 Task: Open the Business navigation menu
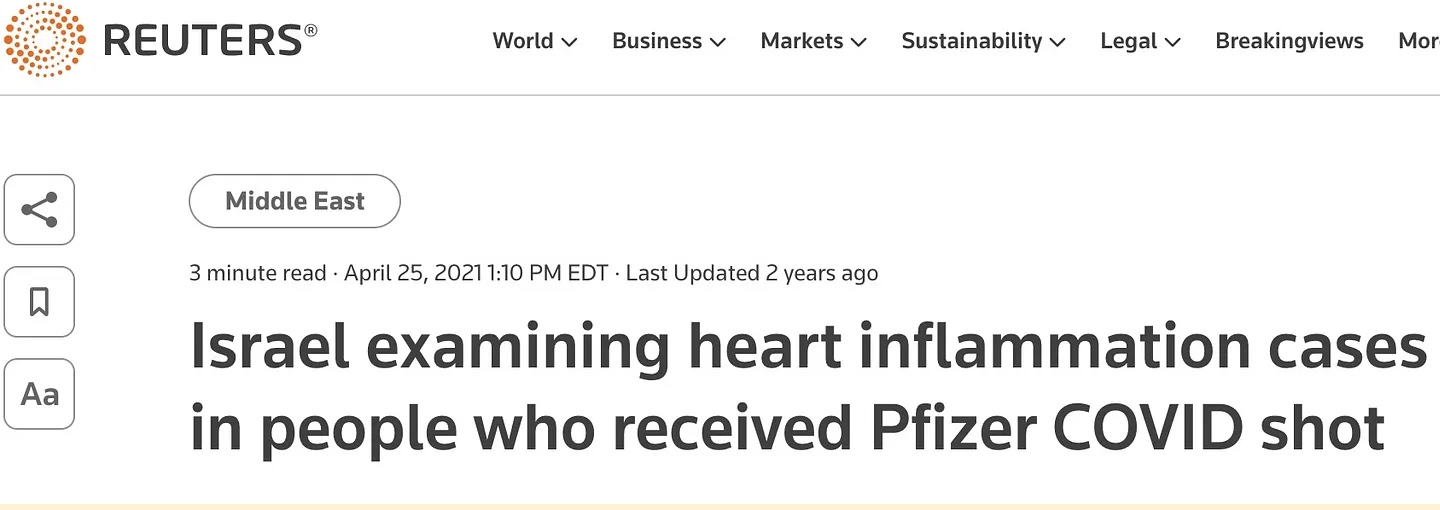(657, 41)
